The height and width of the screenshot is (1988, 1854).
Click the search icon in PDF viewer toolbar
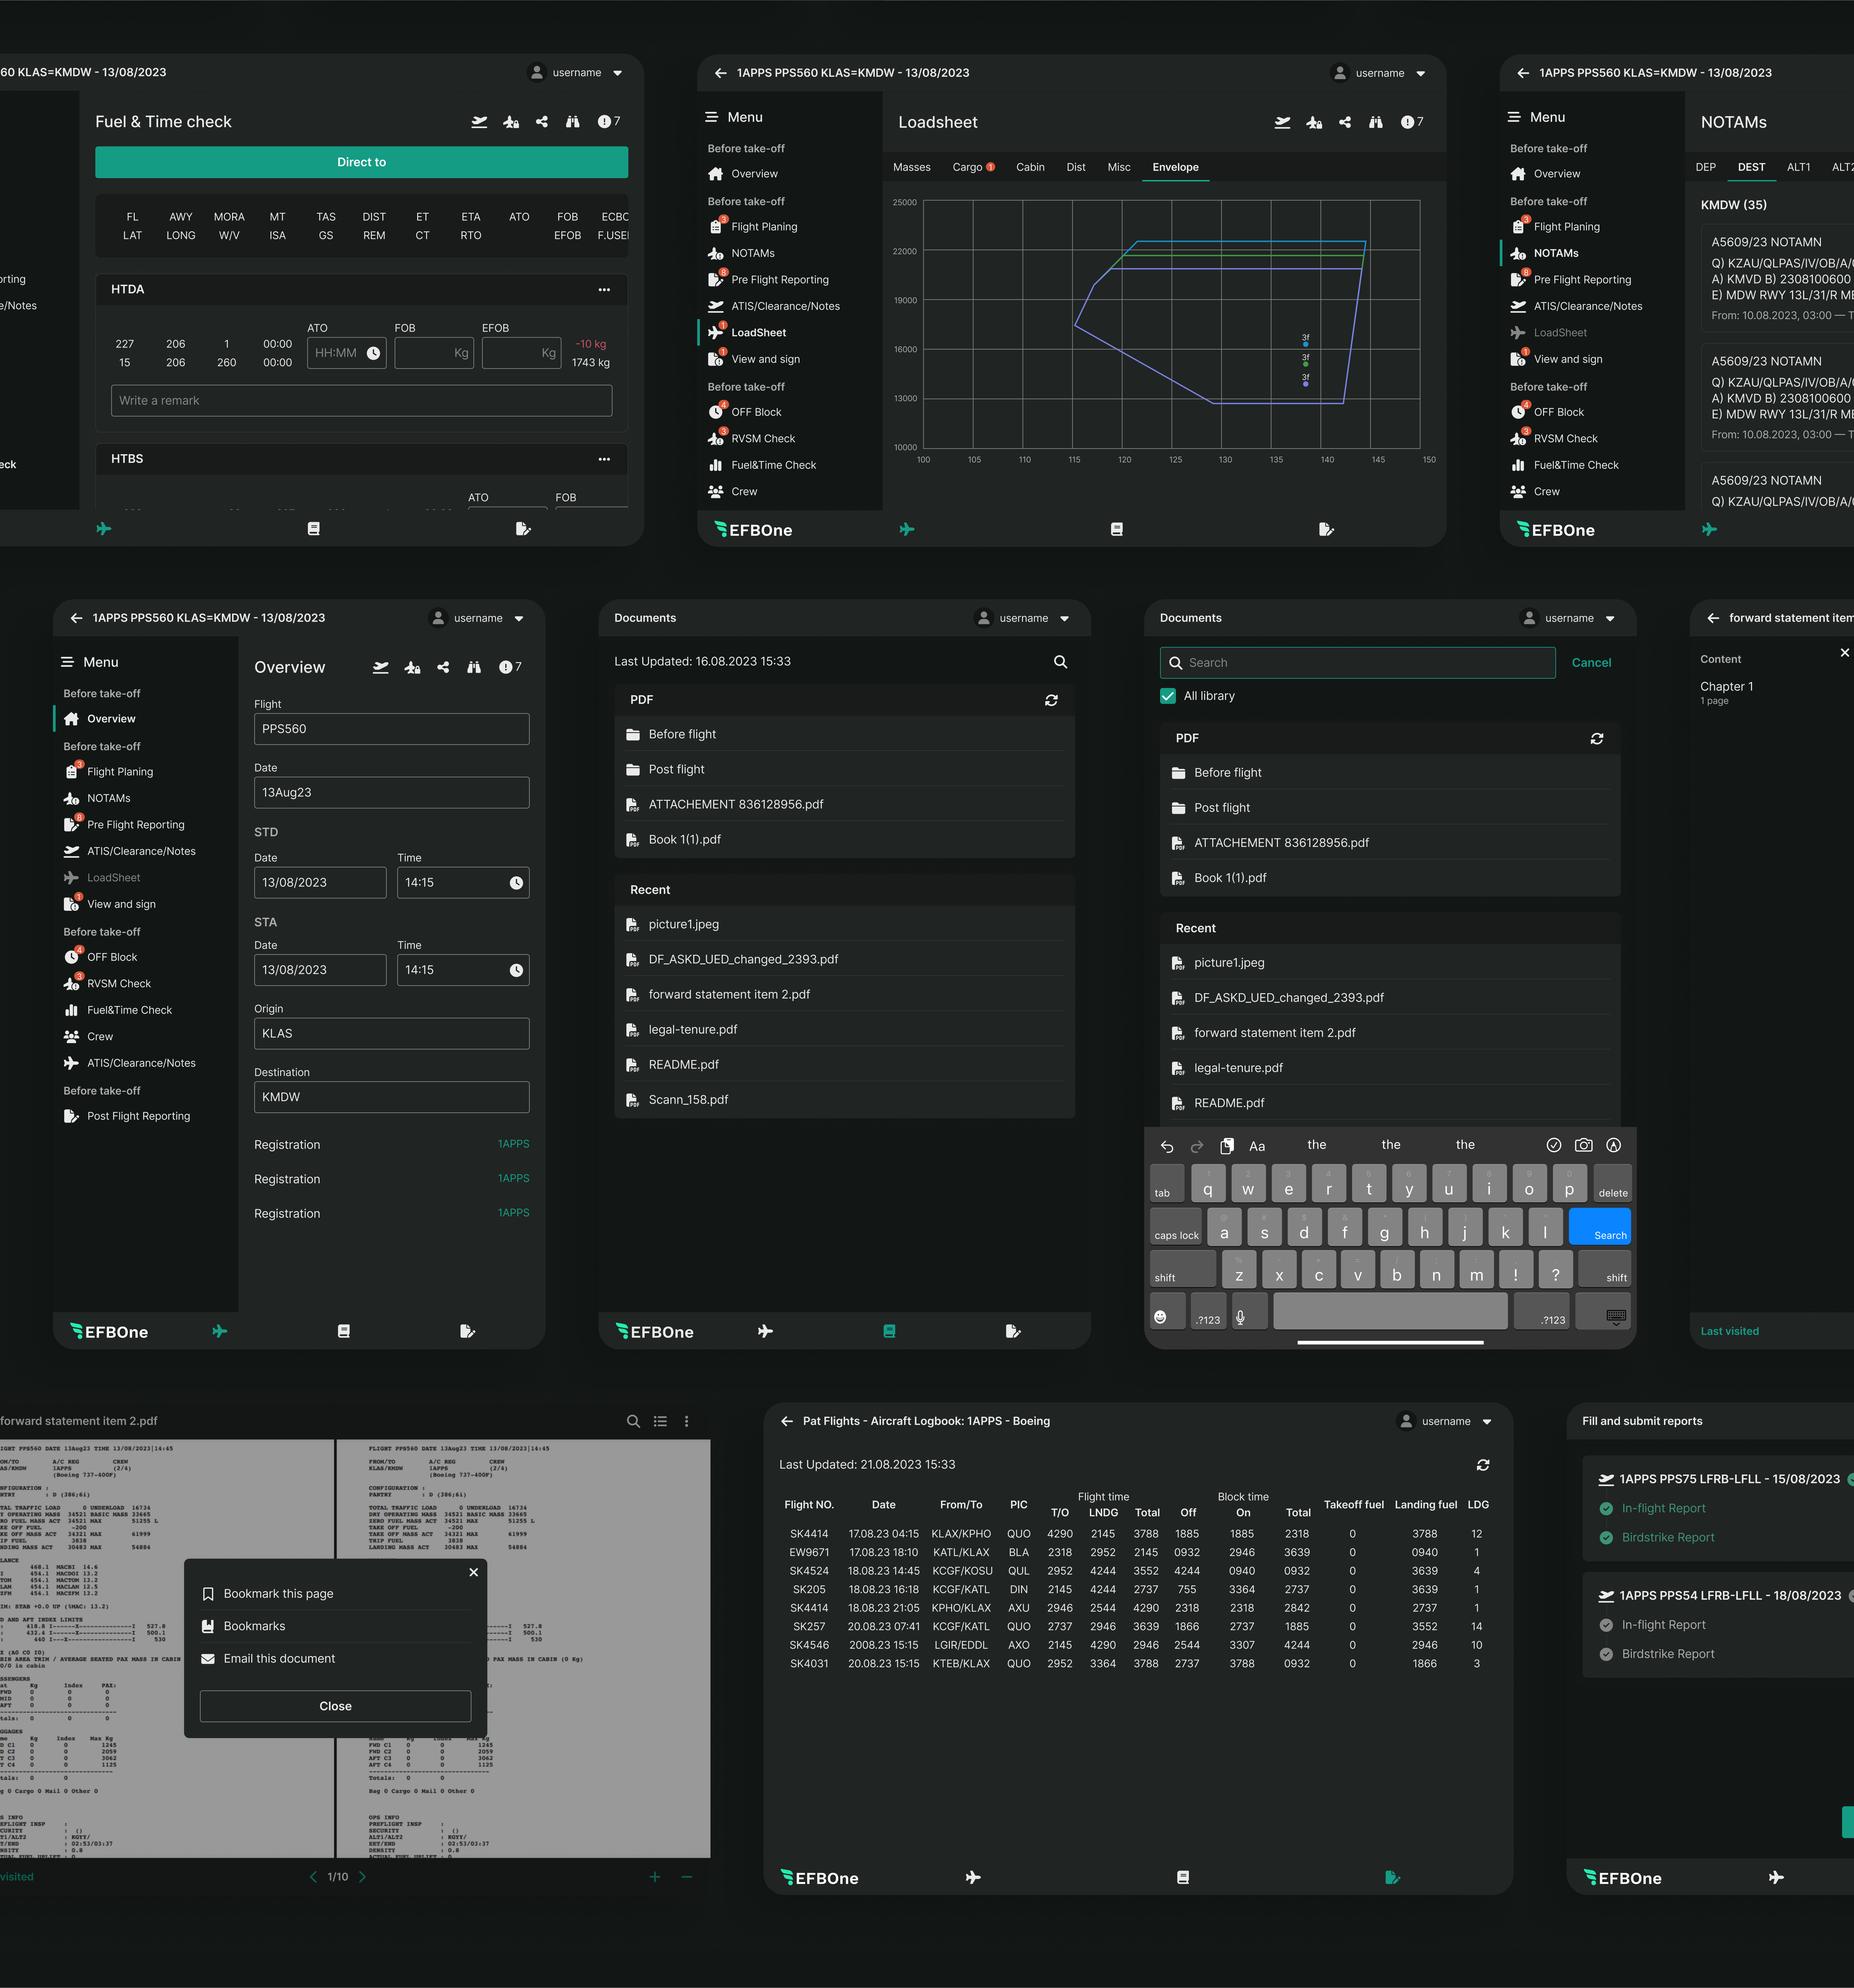[x=633, y=1421]
